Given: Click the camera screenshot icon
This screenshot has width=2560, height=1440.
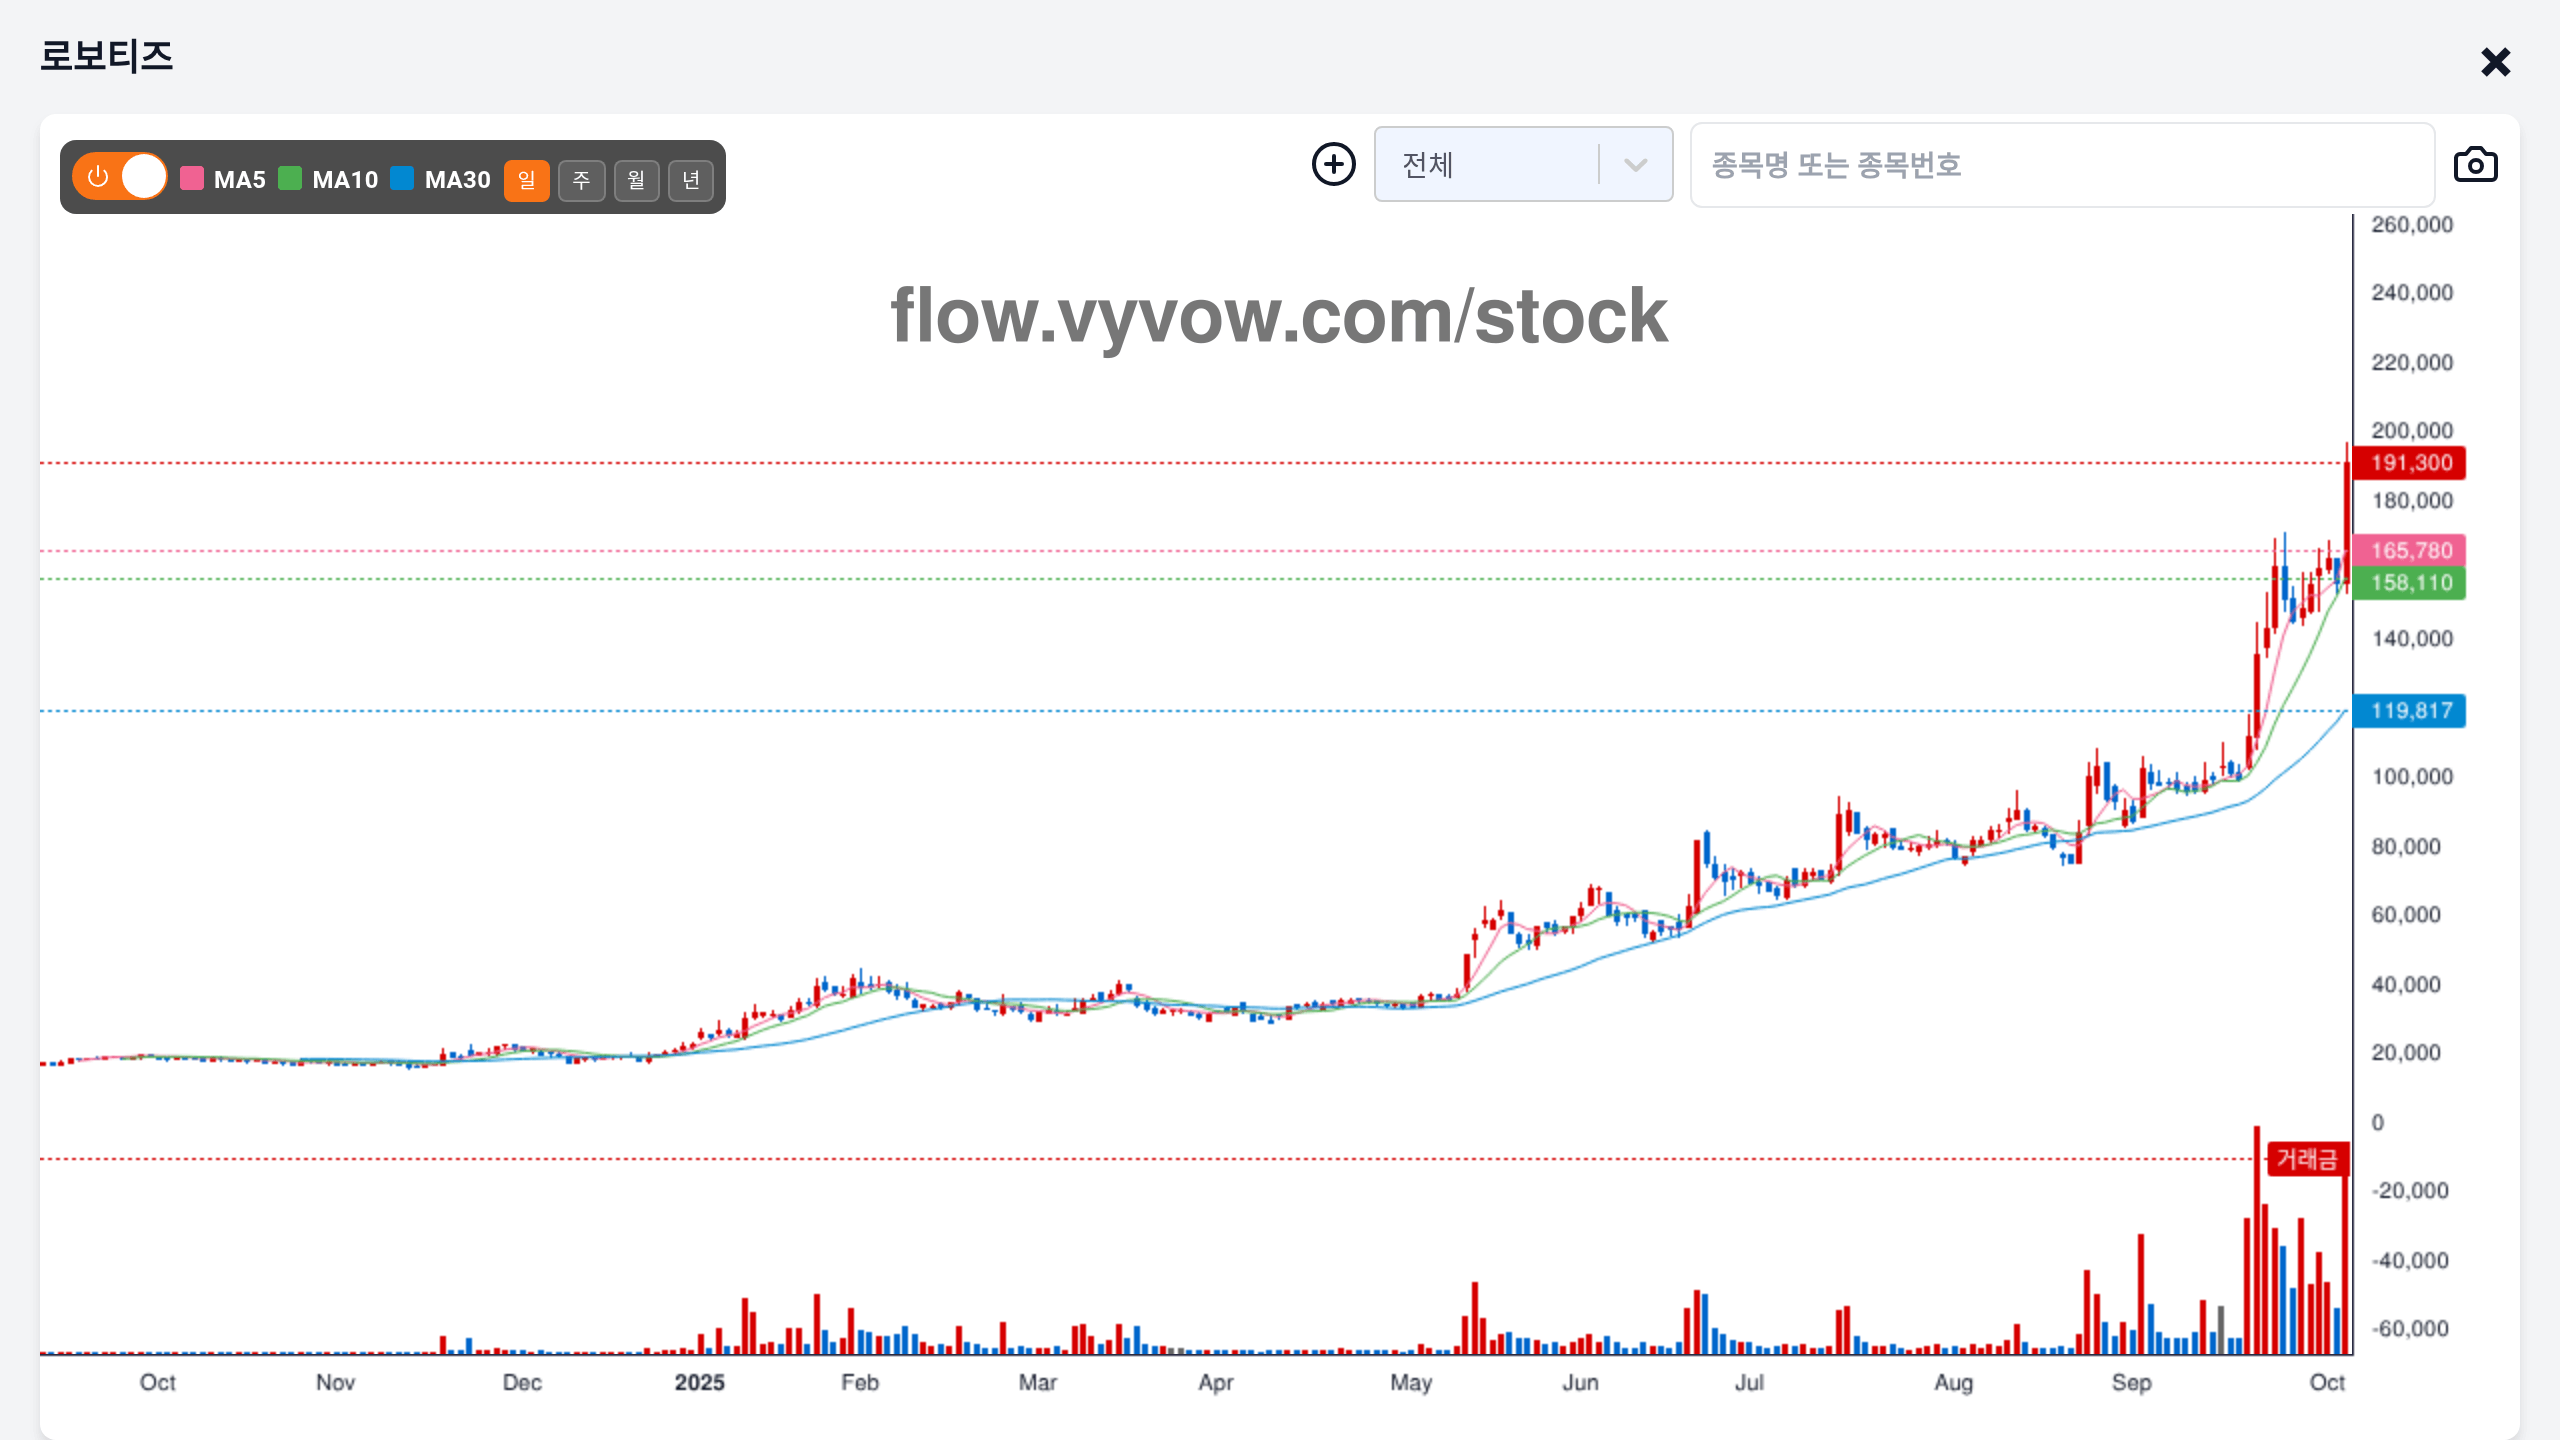Looking at the screenshot, I should point(2475,165).
